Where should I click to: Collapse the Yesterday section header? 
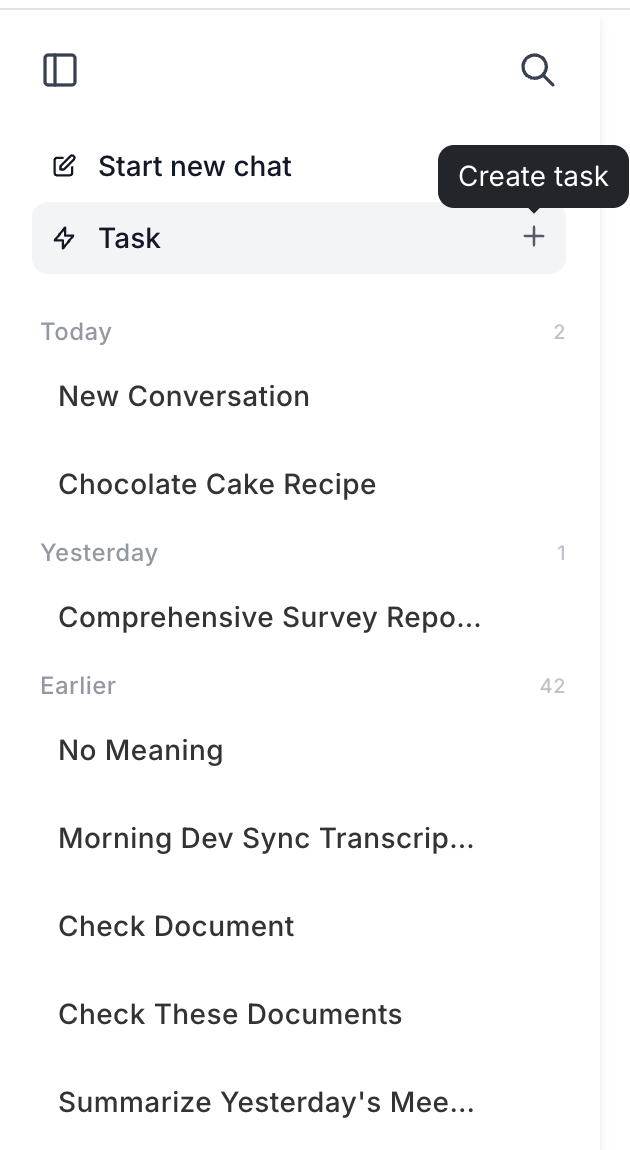[99, 553]
